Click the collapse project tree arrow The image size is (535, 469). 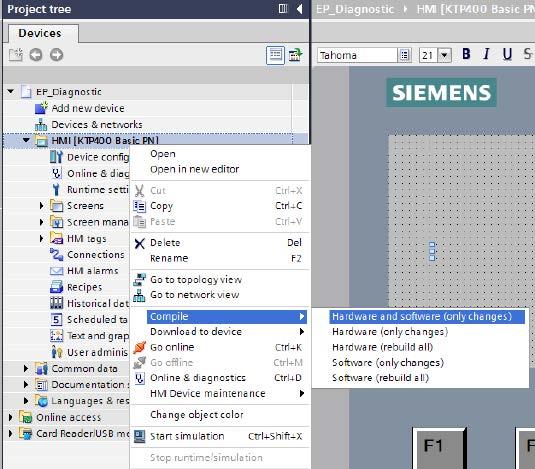299,9
